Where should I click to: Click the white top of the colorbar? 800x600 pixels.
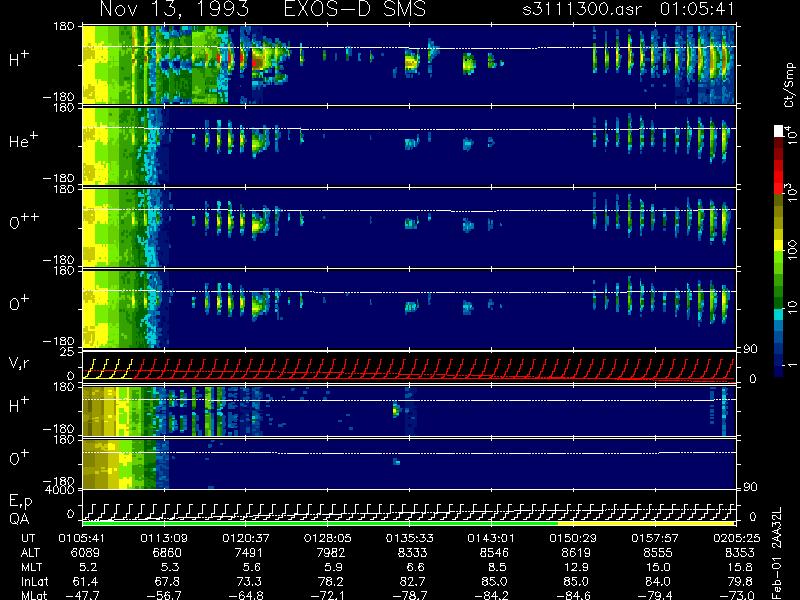(779, 131)
